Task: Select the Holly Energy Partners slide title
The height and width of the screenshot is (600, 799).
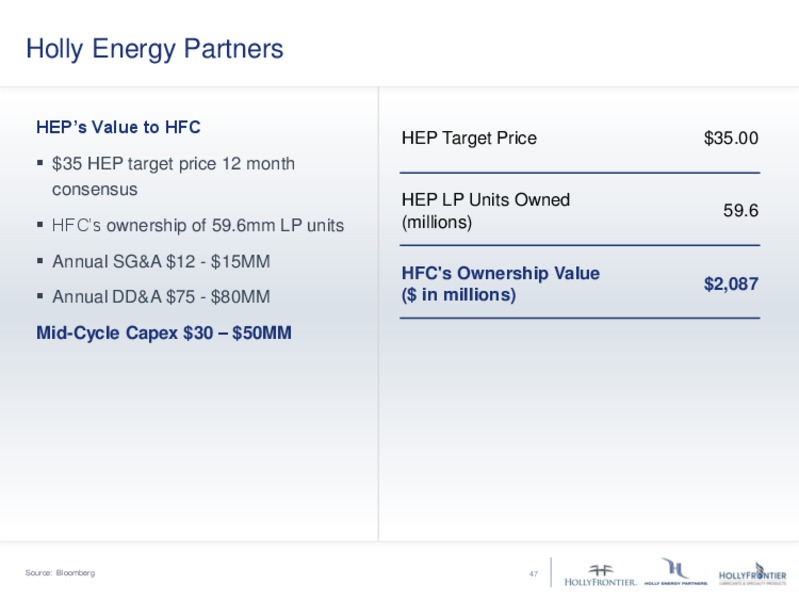Action: coord(154,49)
